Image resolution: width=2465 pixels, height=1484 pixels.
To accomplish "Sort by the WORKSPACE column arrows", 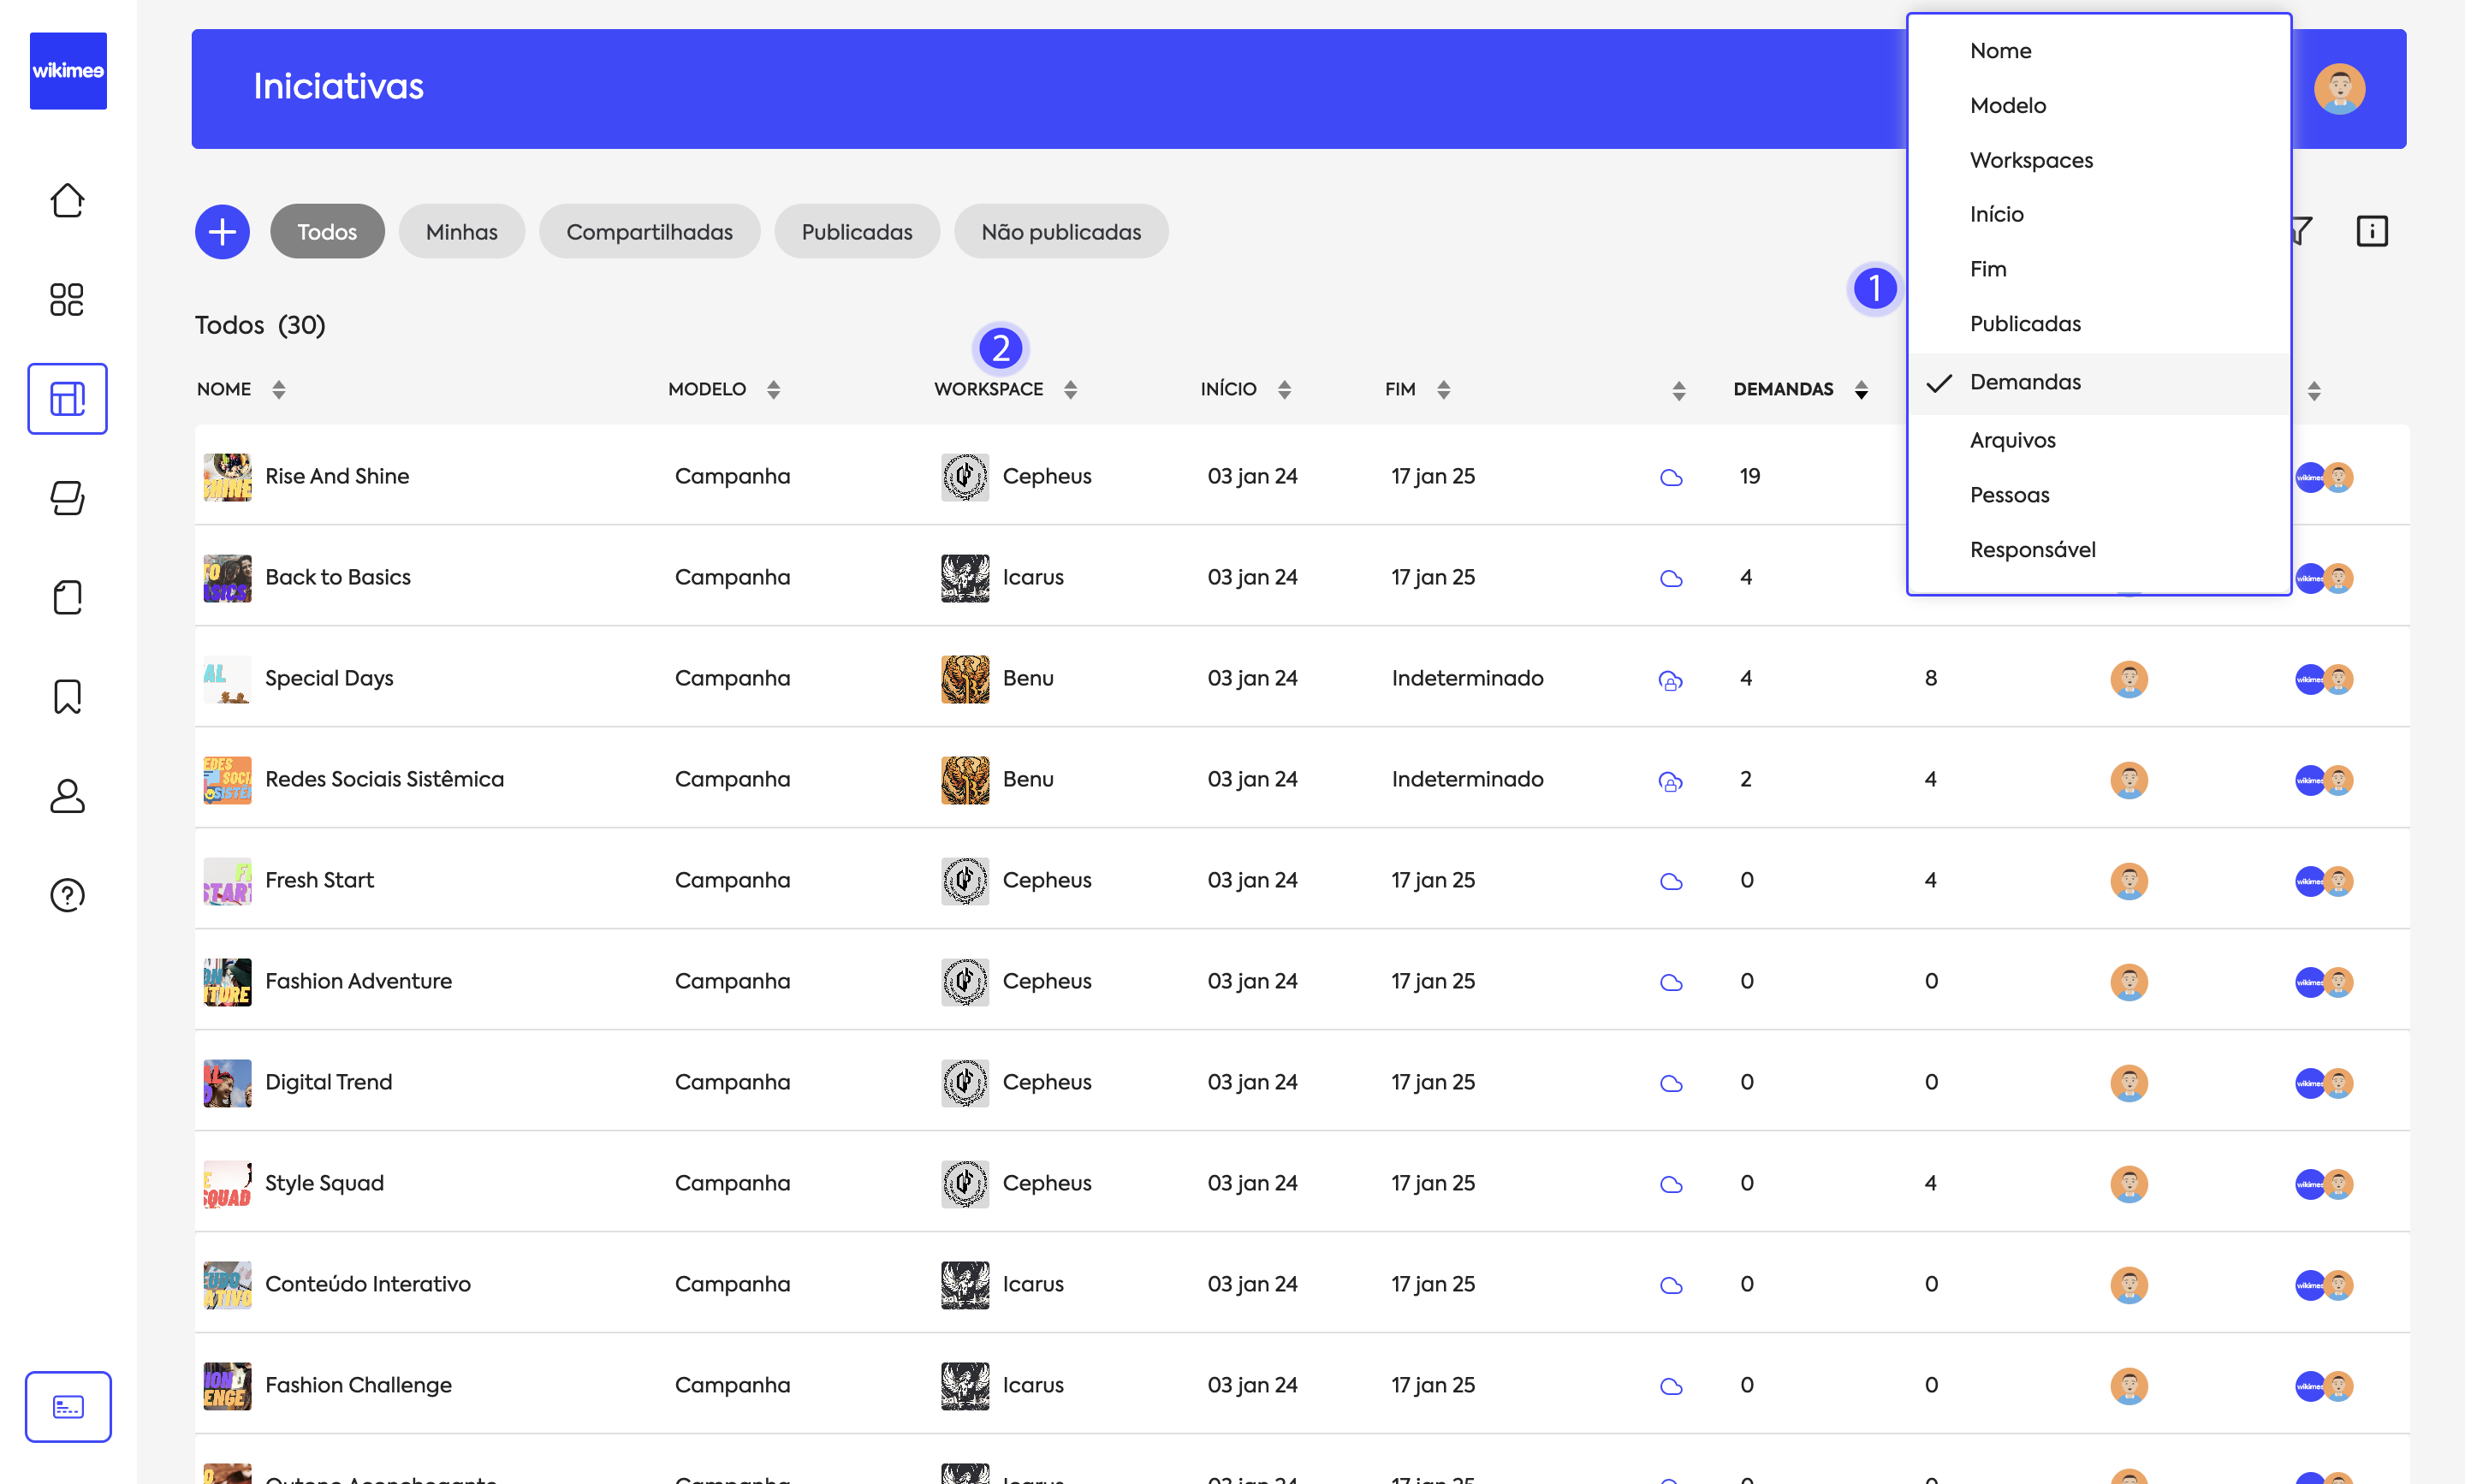I will (1070, 390).
